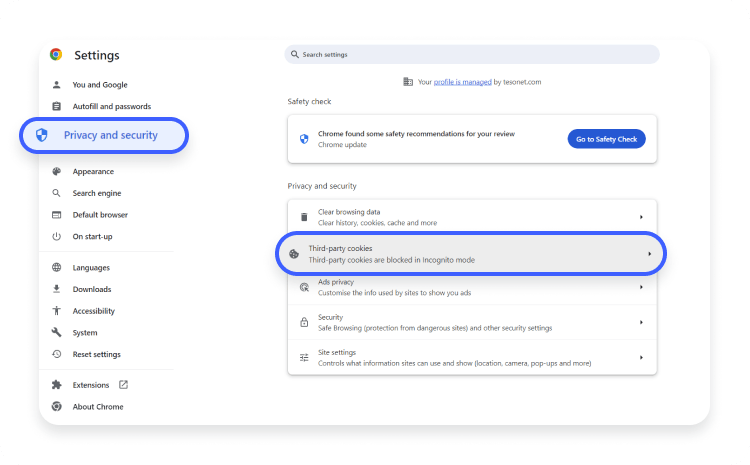Go to Autofill and passwords
The image size is (750, 465).
point(111,106)
